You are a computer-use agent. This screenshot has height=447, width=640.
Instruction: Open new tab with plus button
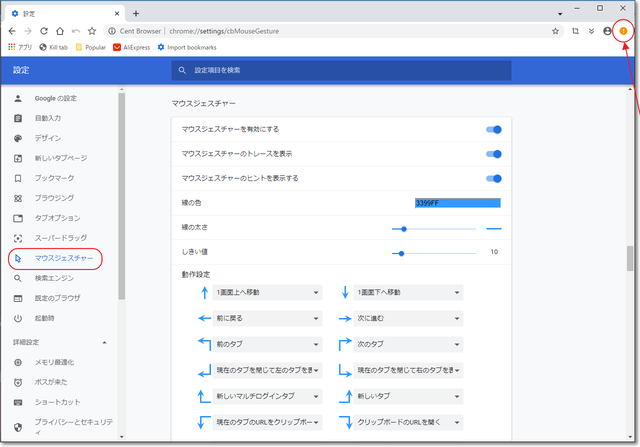click(x=136, y=13)
